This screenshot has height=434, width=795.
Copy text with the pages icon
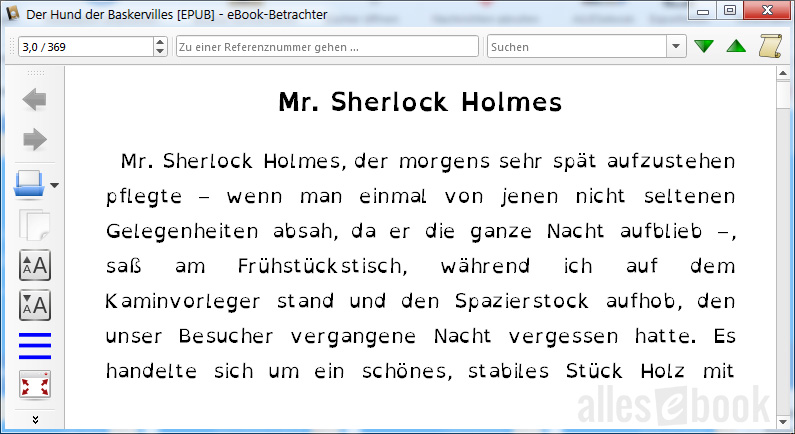(x=34, y=225)
